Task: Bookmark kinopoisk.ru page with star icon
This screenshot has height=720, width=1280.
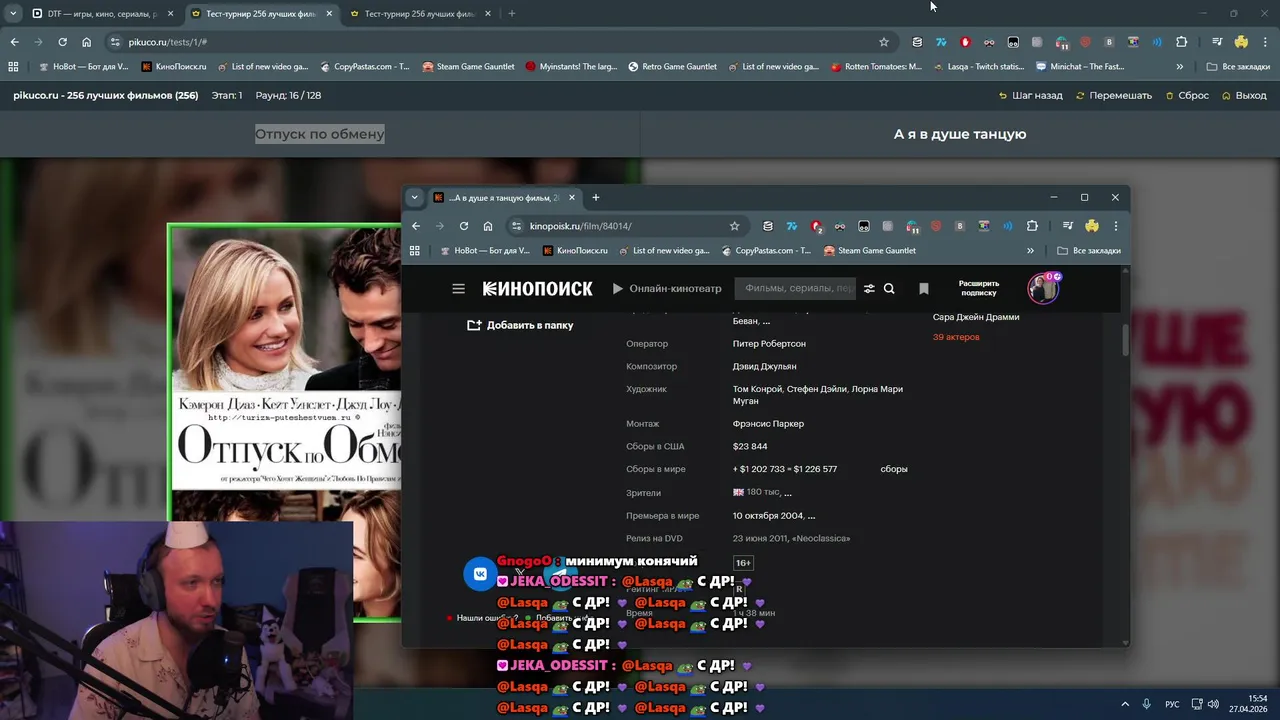Action: tap(734, 226)
